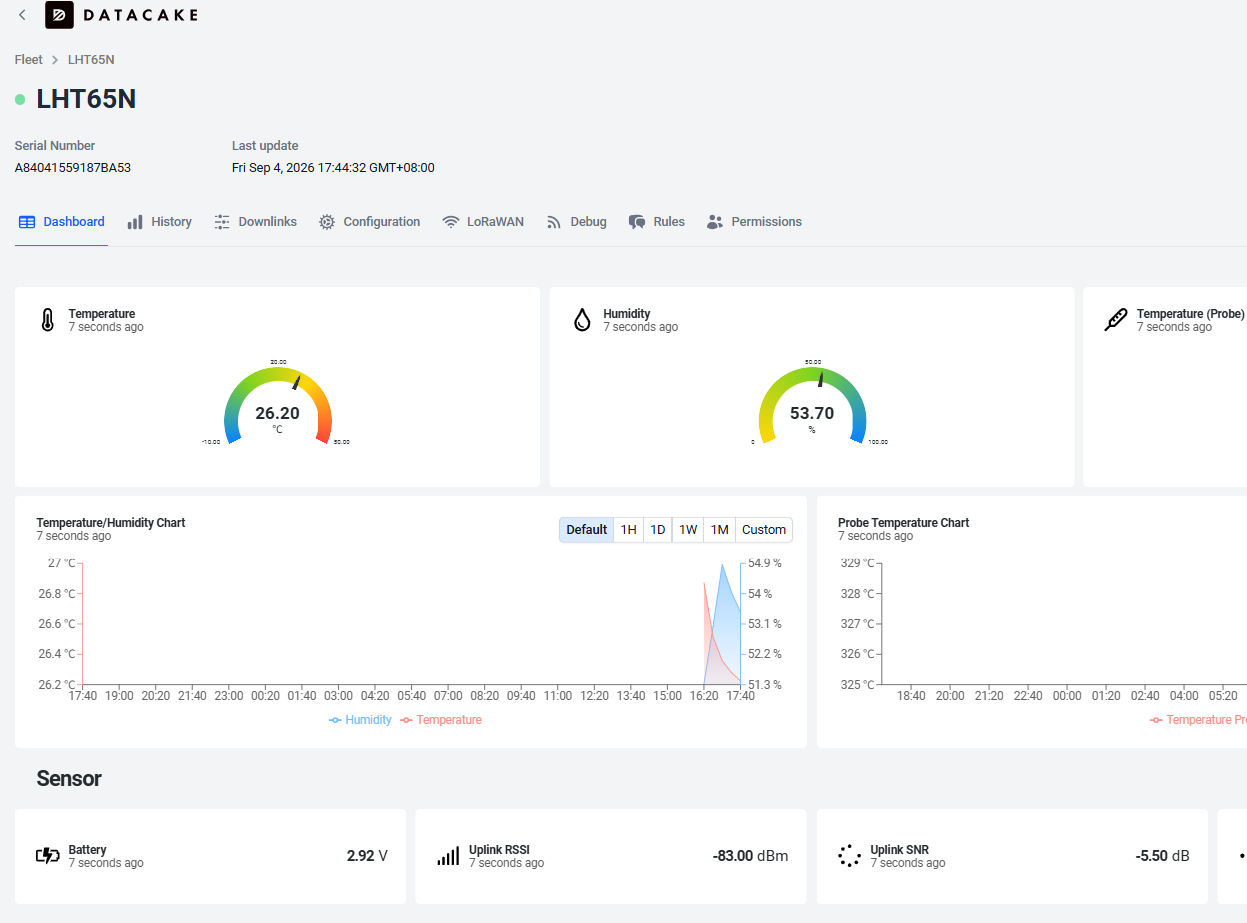Select the Default time range button
The height and width of the screenshot is (923, 1247).
coord(586,530)
